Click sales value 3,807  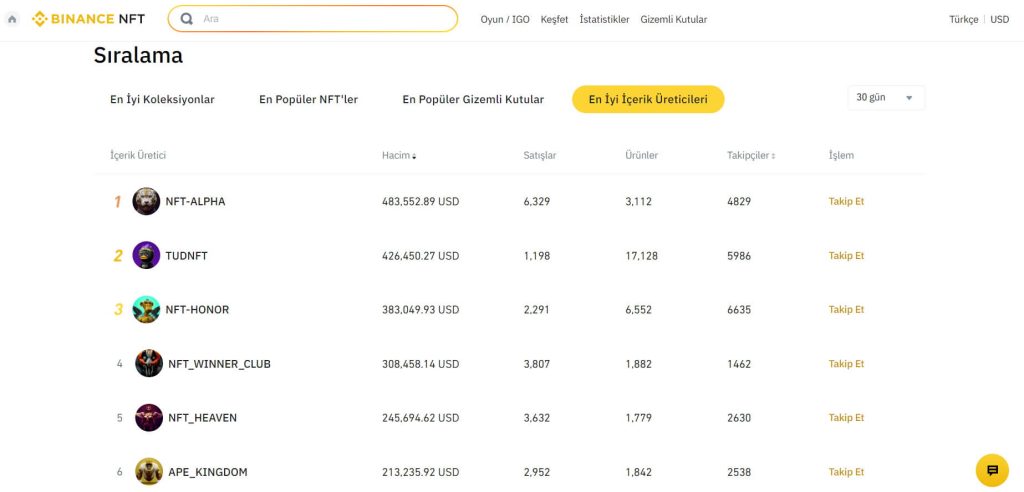tap(537, 364)
